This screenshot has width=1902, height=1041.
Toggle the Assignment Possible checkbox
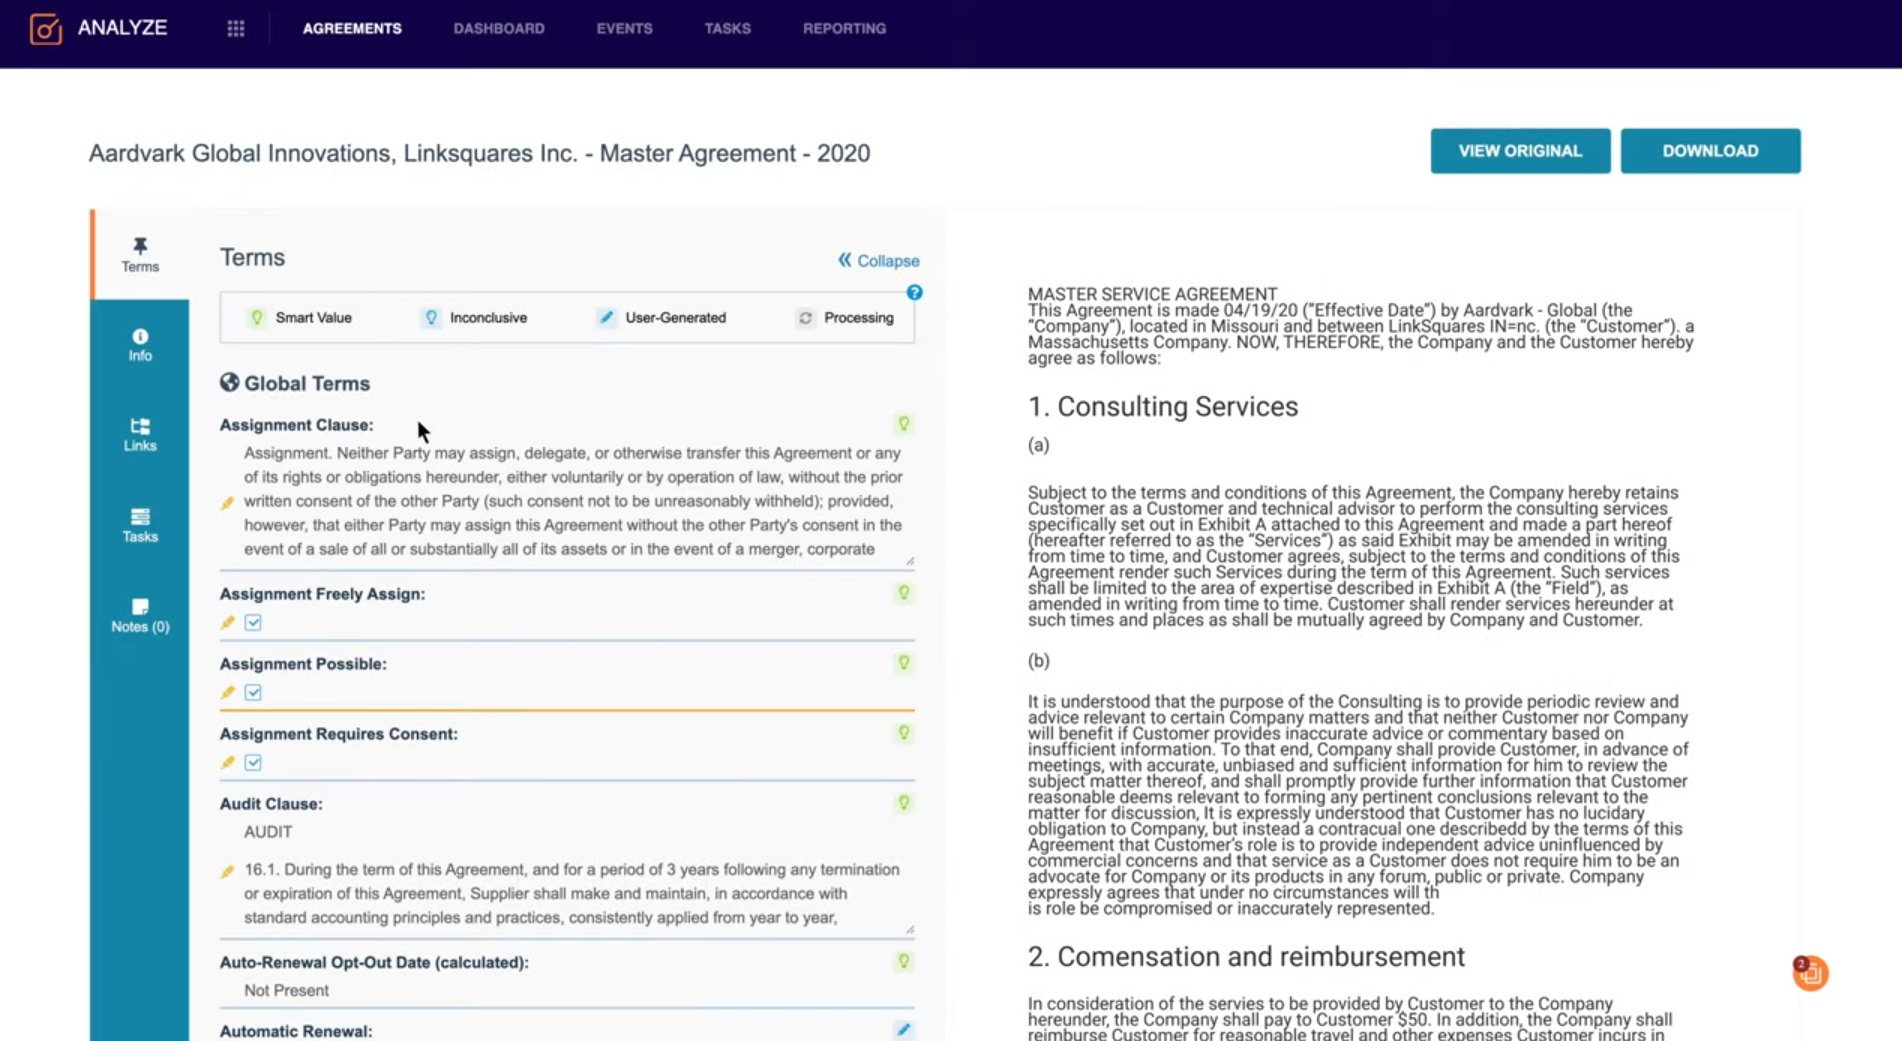click(253, 693)
